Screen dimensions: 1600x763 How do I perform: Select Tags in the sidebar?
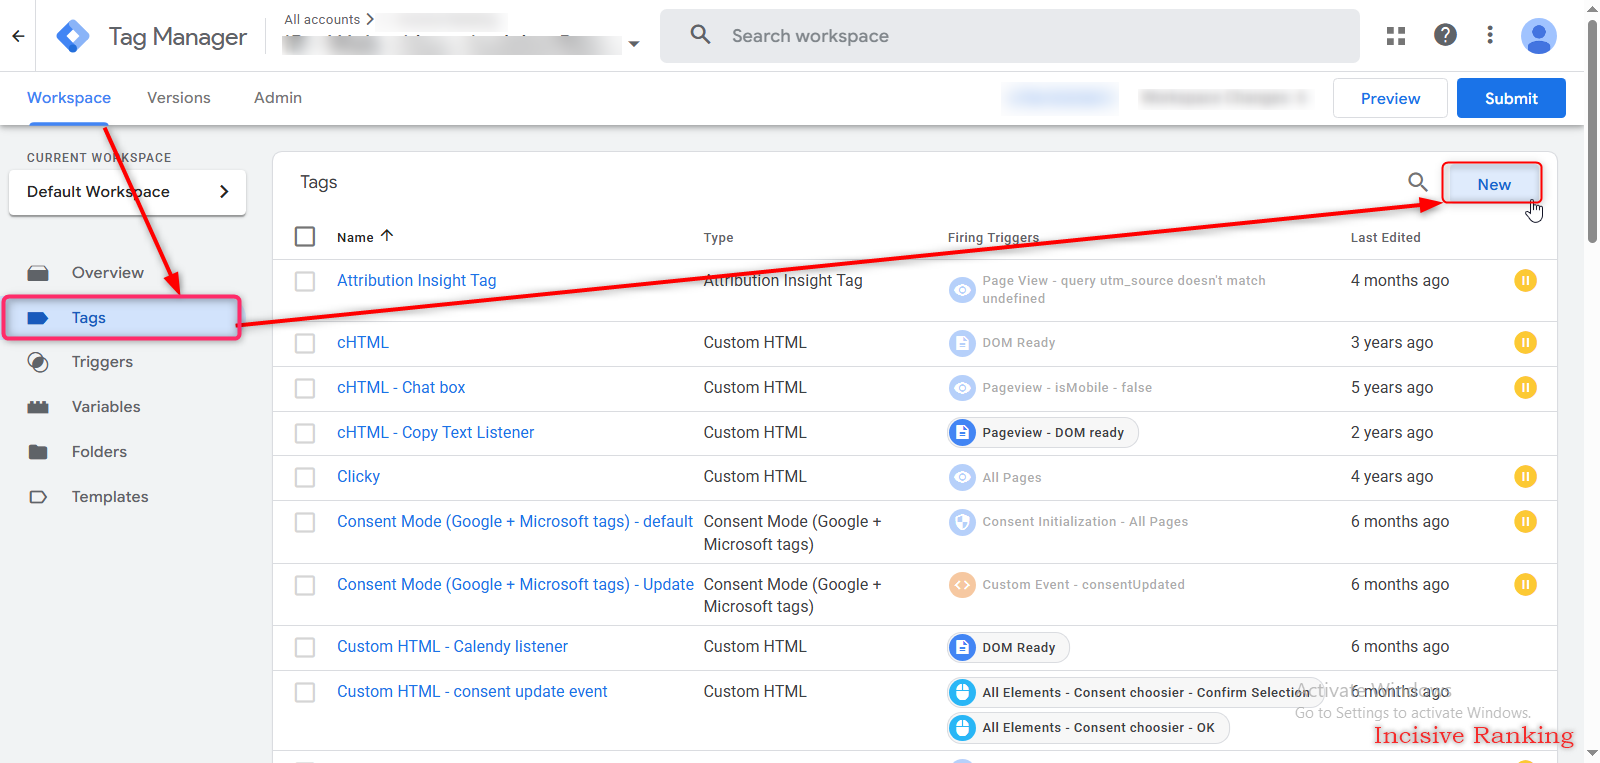pyautogui.click(x=122, y=318)
